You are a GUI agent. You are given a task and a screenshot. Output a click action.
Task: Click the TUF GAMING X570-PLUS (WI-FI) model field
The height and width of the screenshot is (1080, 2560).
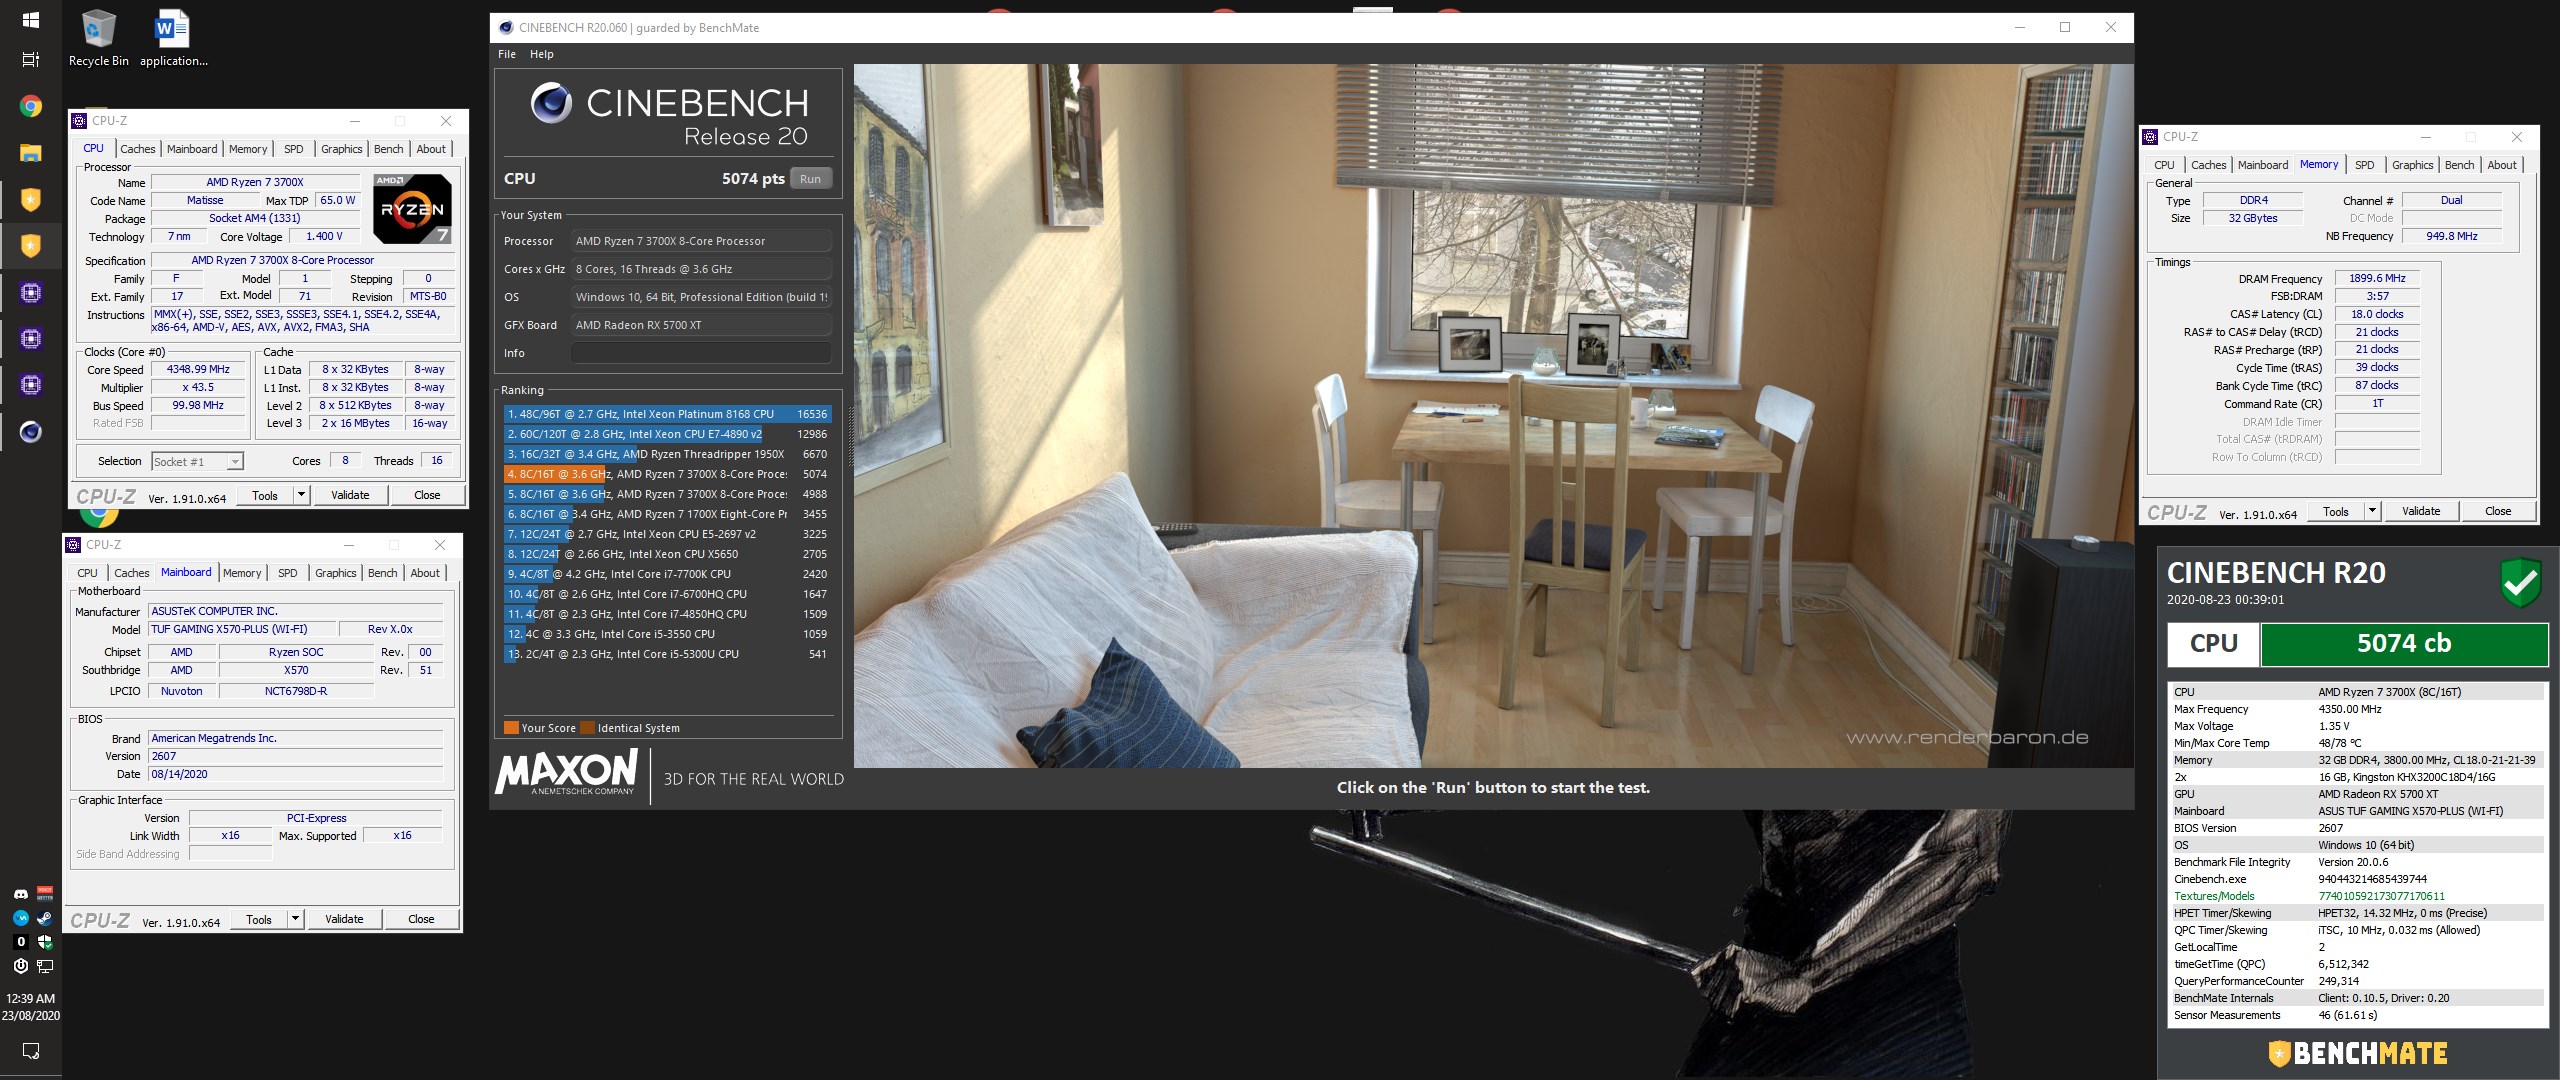pos(240,629)
